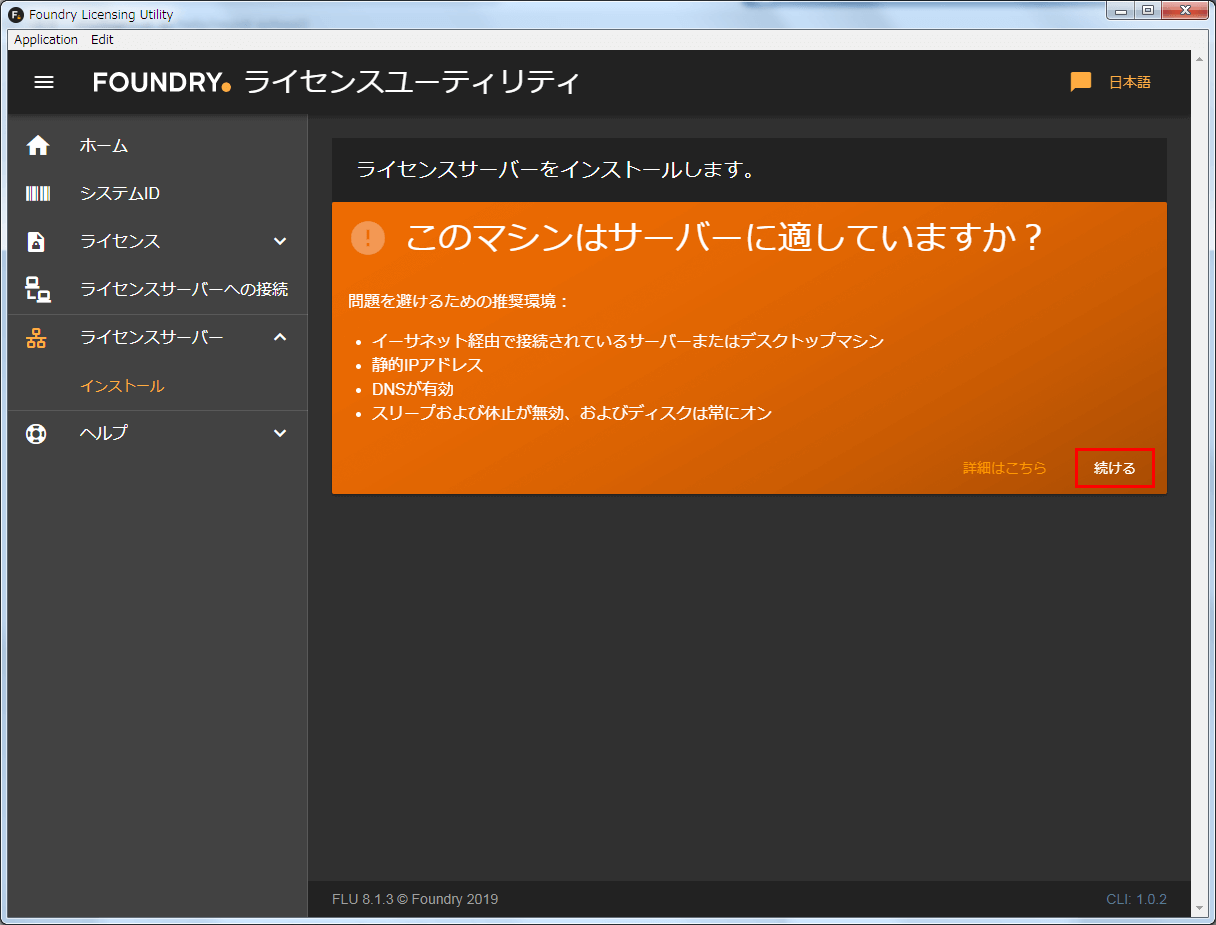Click the up arrow of vertical scrollbar
This screenshot has height=925, width=1216.
click(x=1200, y=58)
